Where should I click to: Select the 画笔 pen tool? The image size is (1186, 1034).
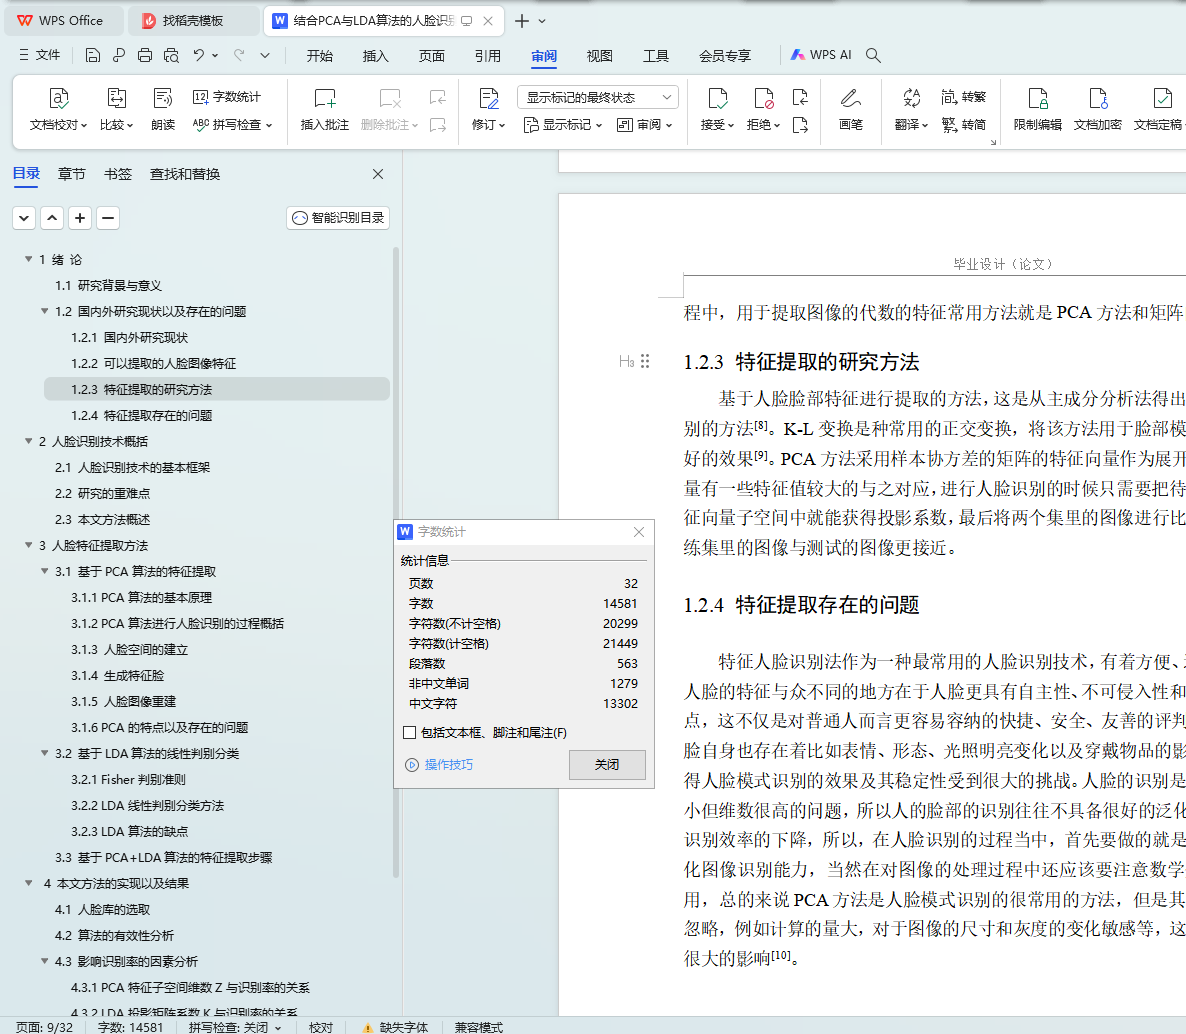coord(850,109)
